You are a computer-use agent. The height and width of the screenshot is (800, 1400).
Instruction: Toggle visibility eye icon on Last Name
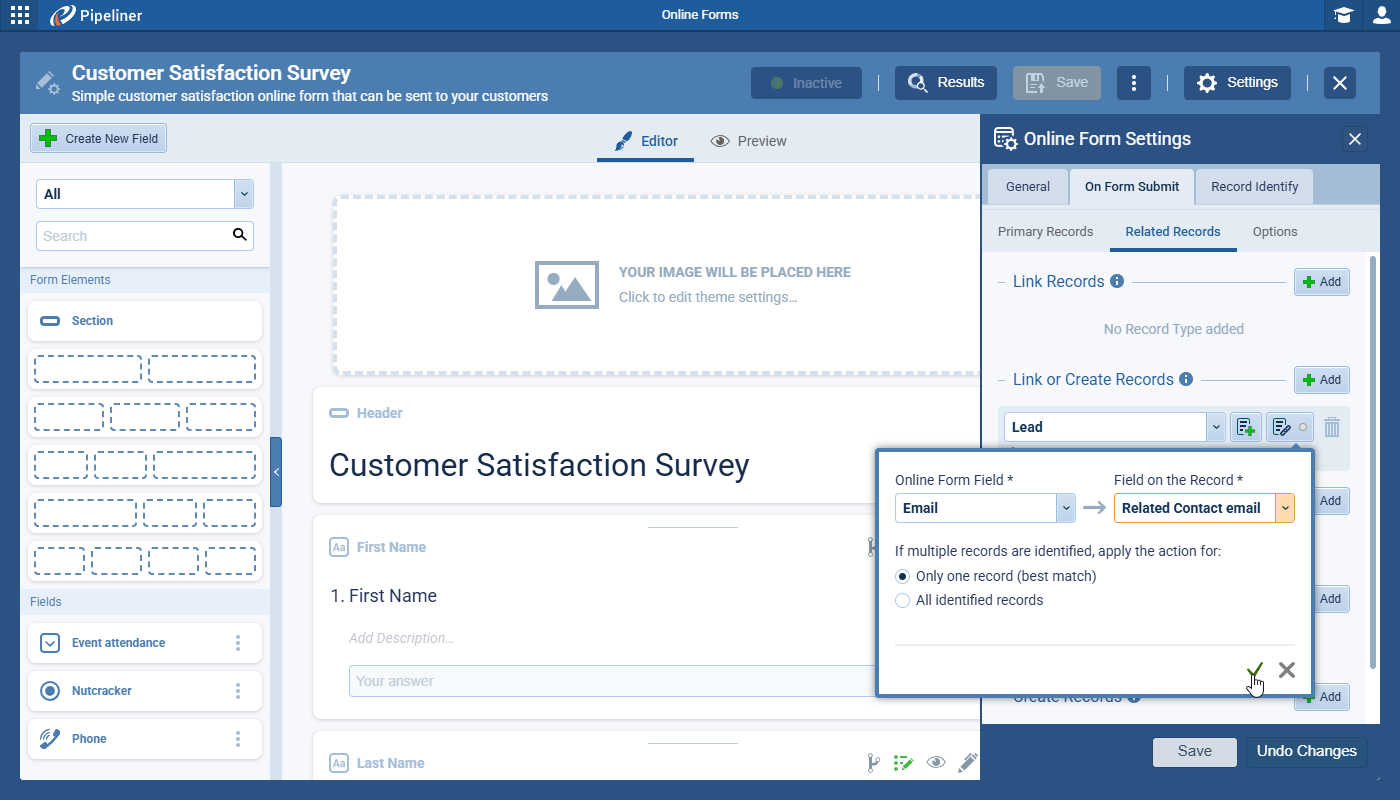tap(936, 763)
